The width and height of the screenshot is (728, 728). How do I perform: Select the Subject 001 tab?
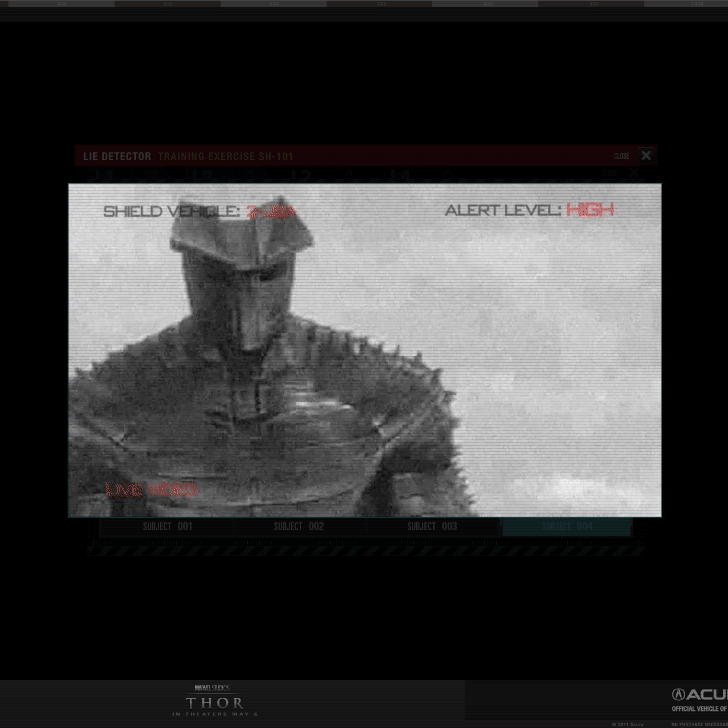167,526
